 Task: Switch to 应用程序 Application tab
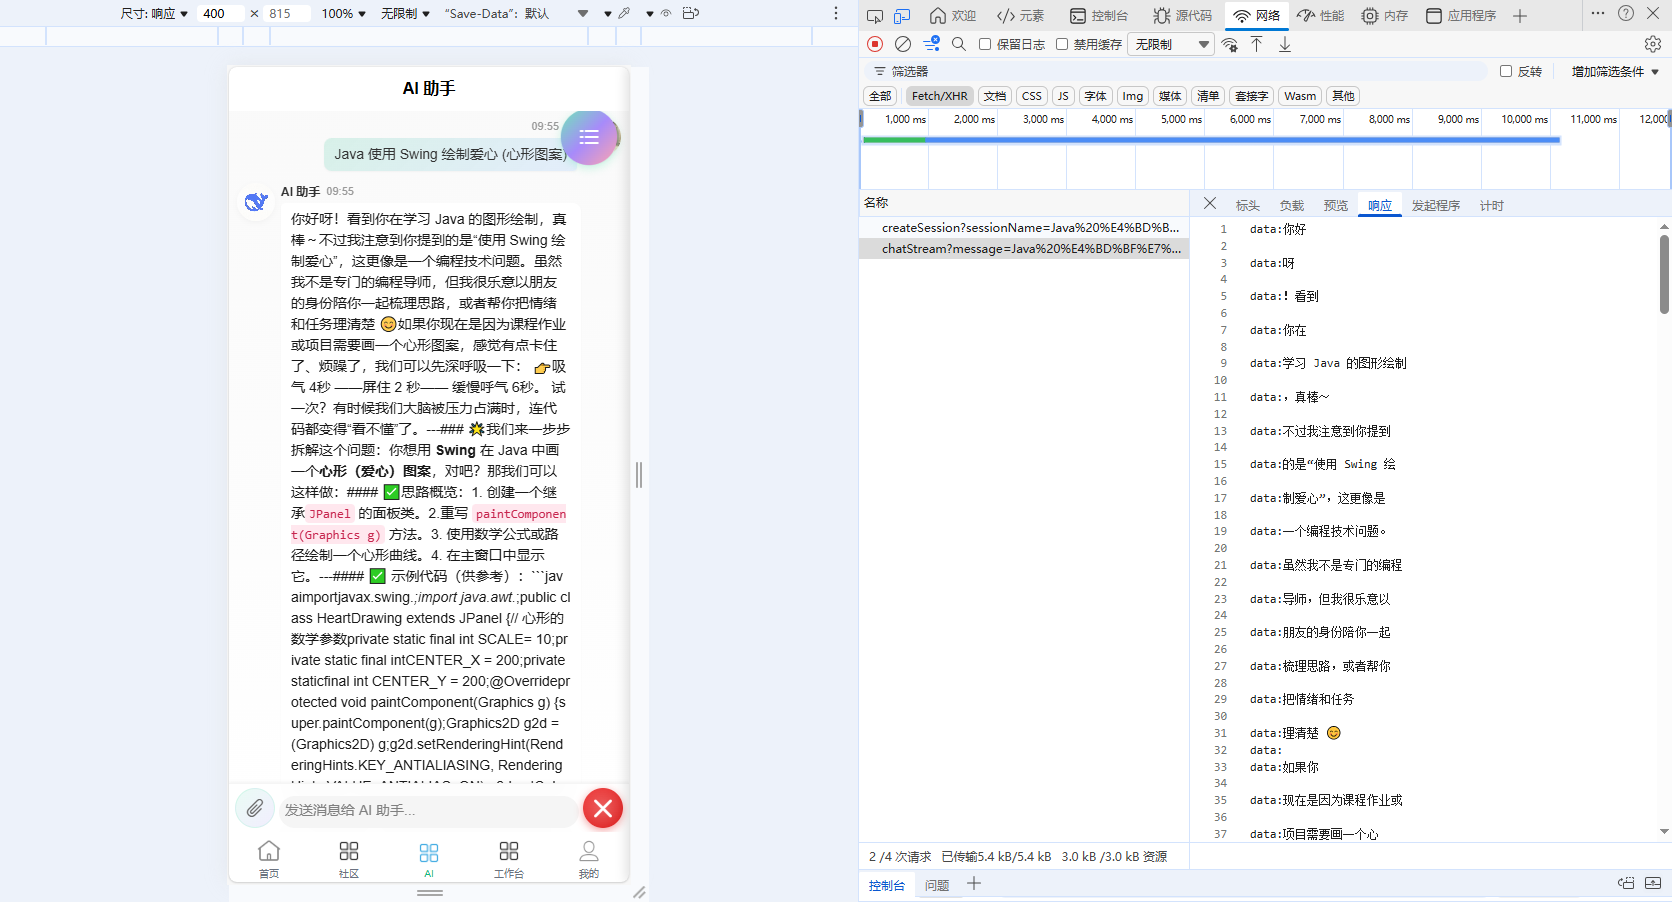tap(1461, 15)
